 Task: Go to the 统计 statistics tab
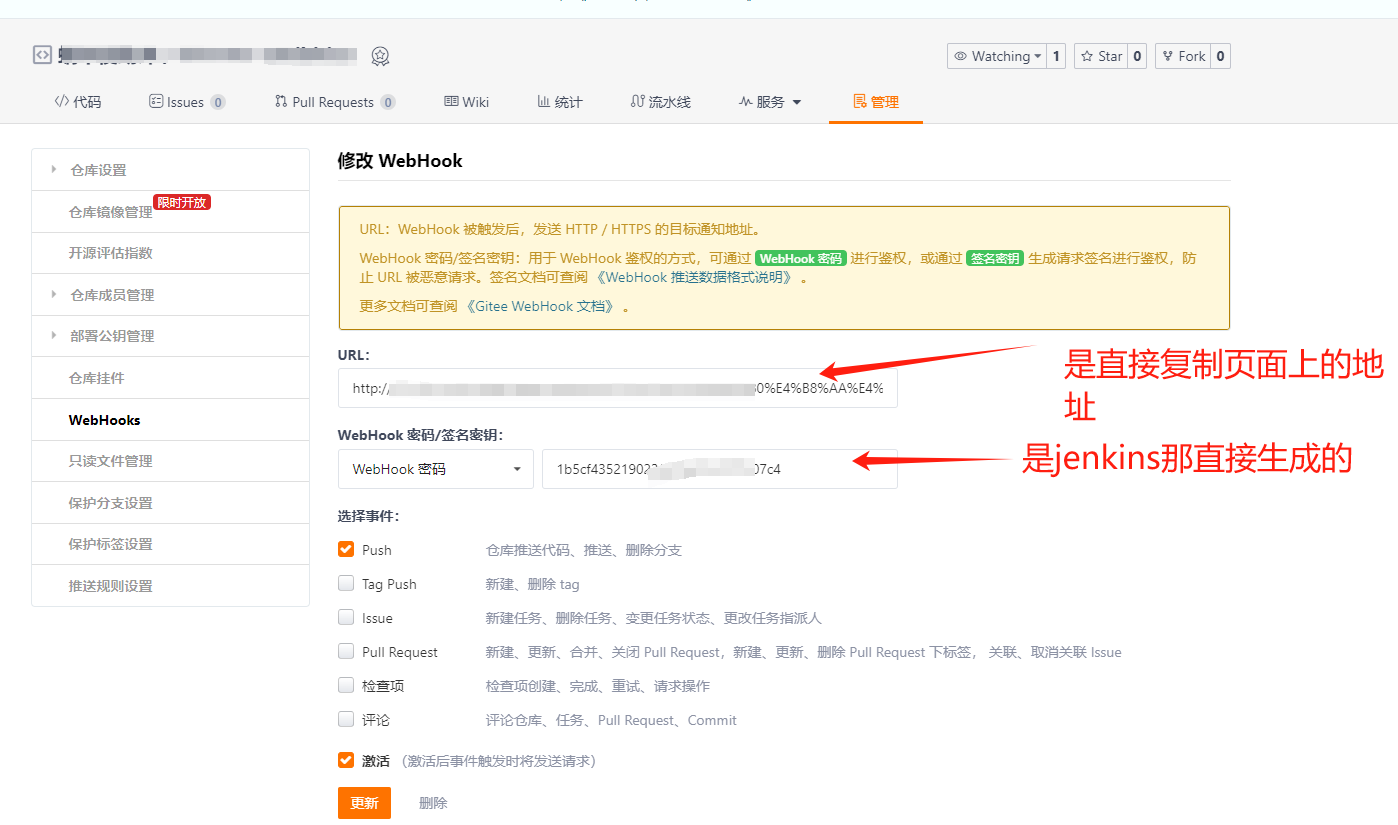point(559,102)
